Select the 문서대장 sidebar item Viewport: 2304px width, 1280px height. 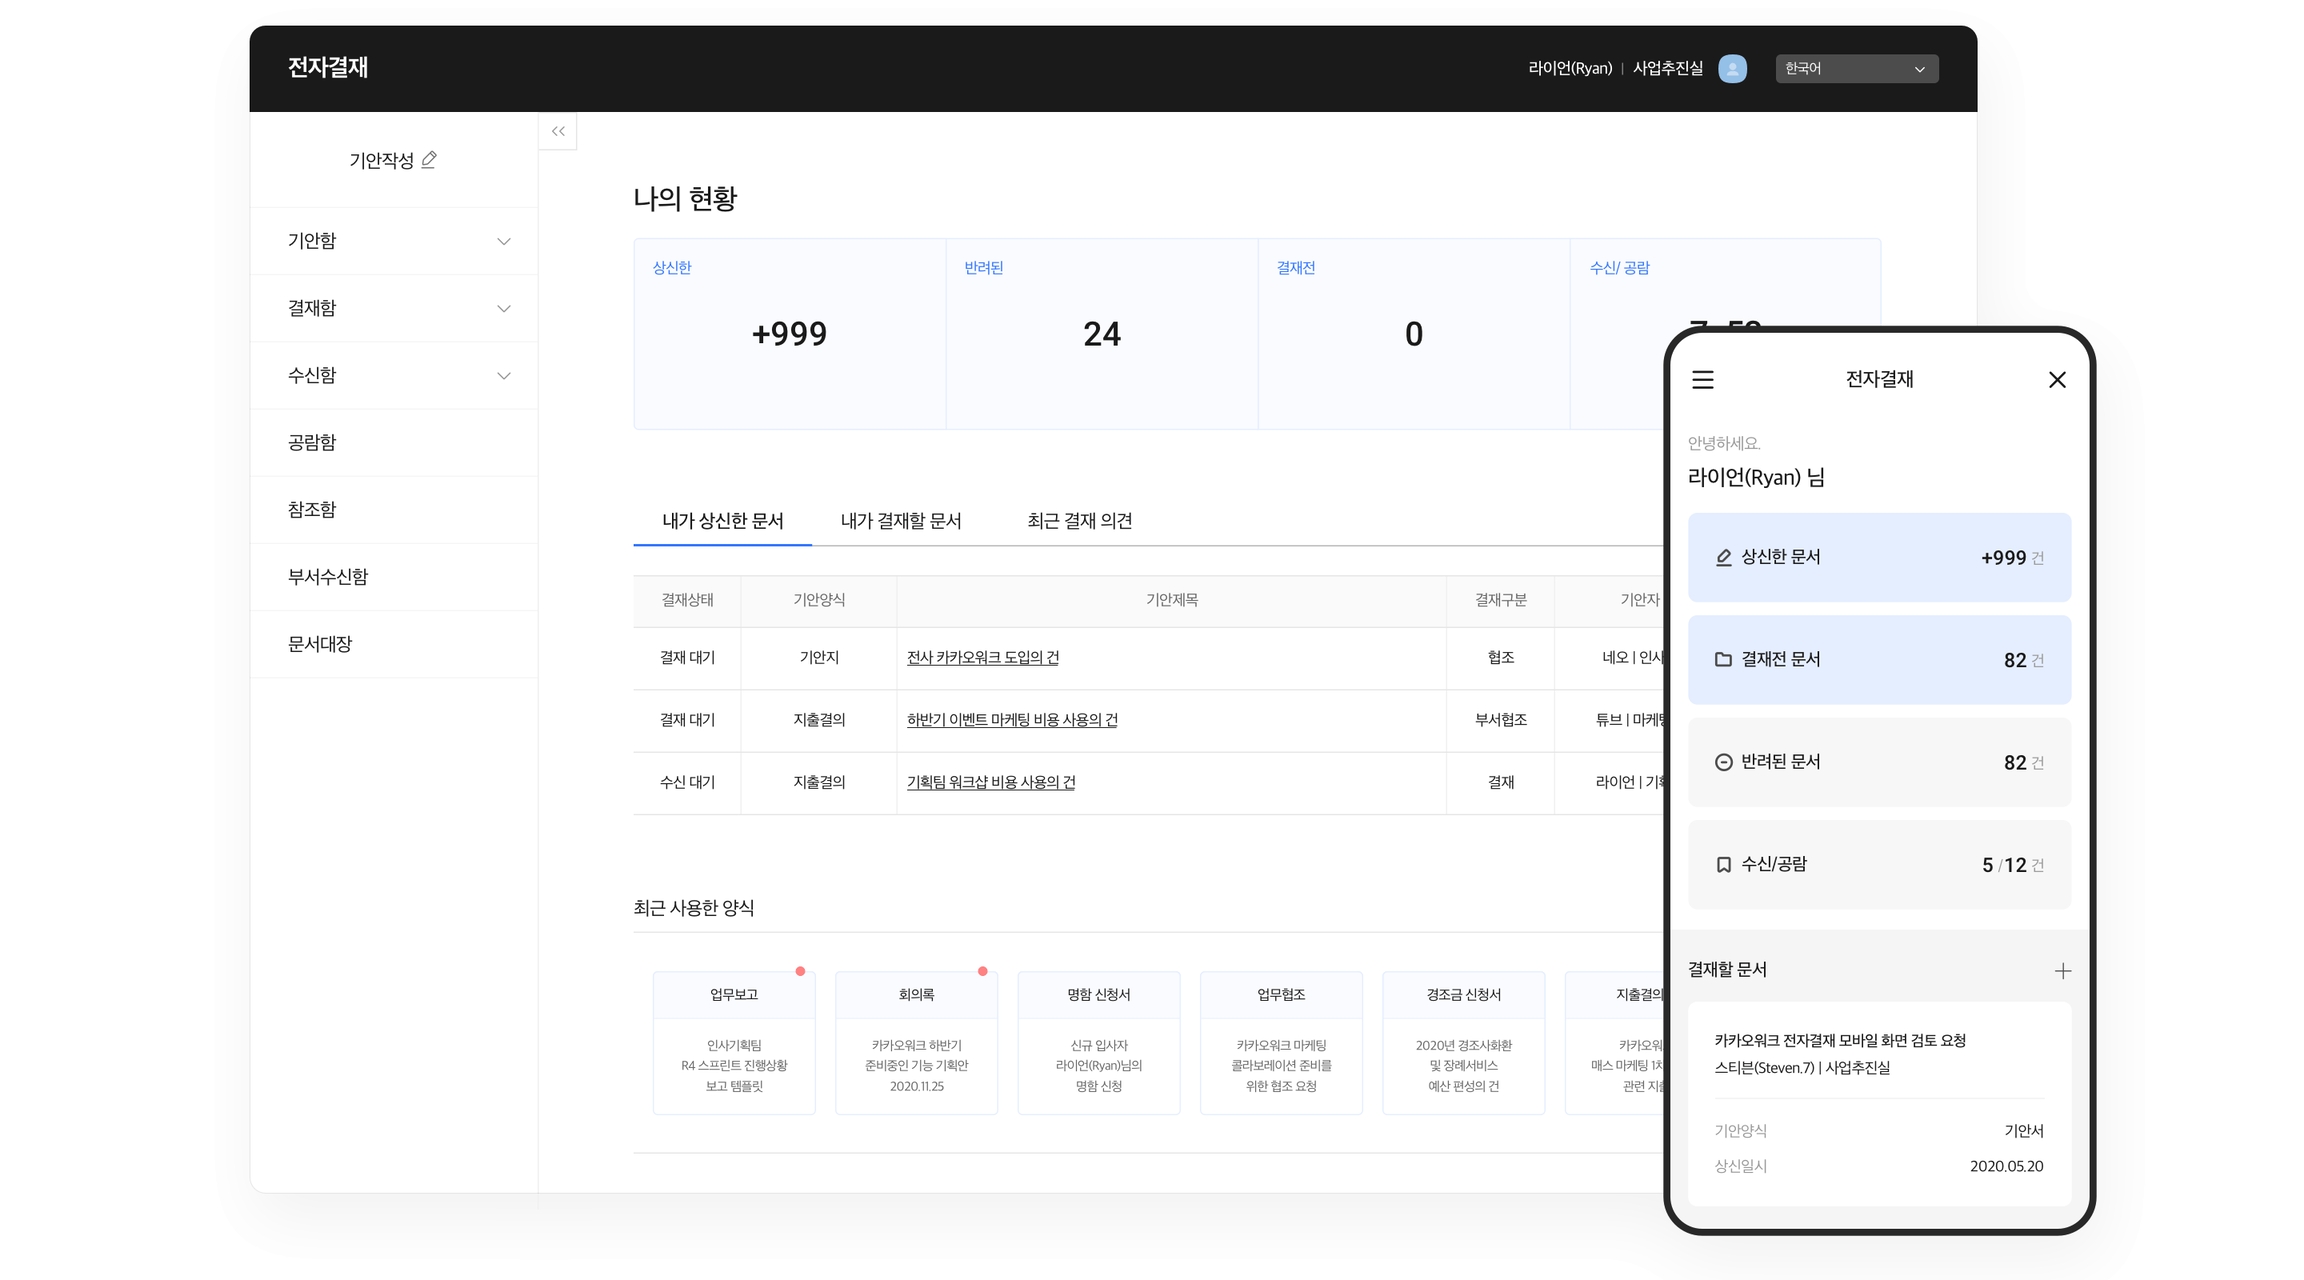click(320, 644)
